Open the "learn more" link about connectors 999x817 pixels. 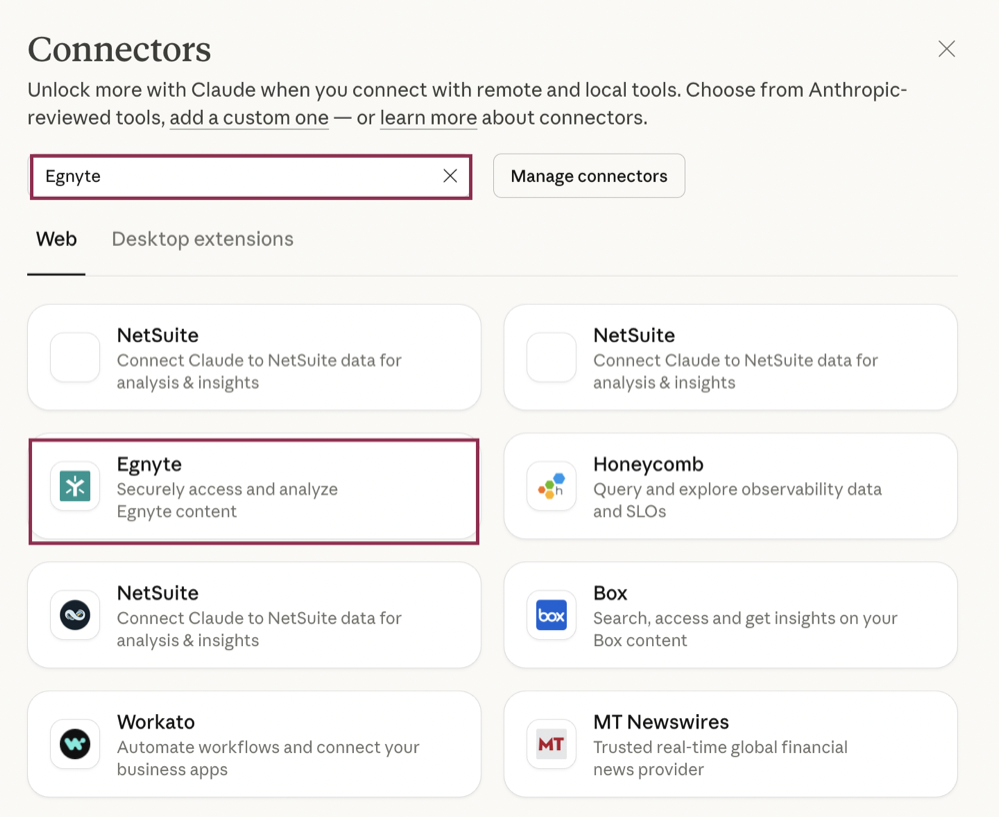tap(428, 118)
